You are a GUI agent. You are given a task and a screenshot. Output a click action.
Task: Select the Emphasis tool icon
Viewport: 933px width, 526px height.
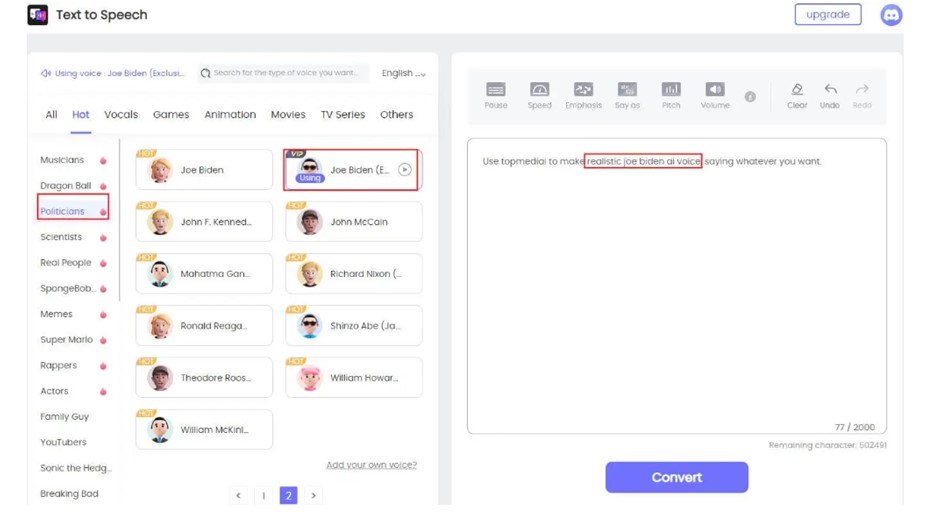[583, 90]
